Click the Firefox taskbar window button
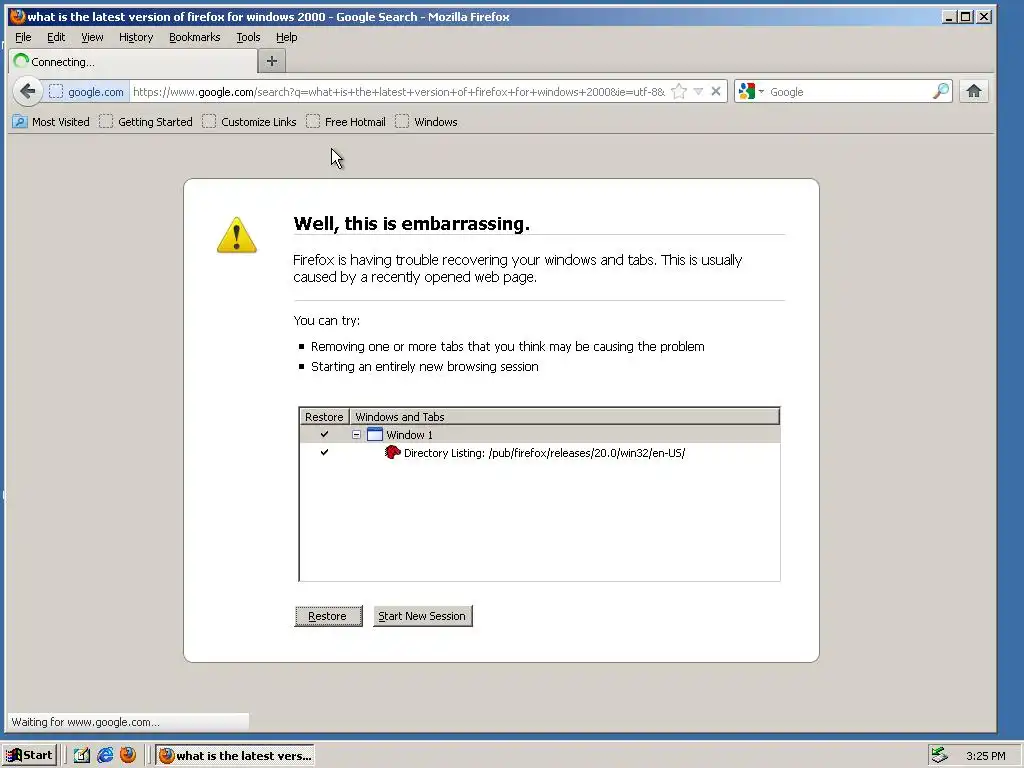1024x768 pixels. pyautogui.click(x=235, y=756)
